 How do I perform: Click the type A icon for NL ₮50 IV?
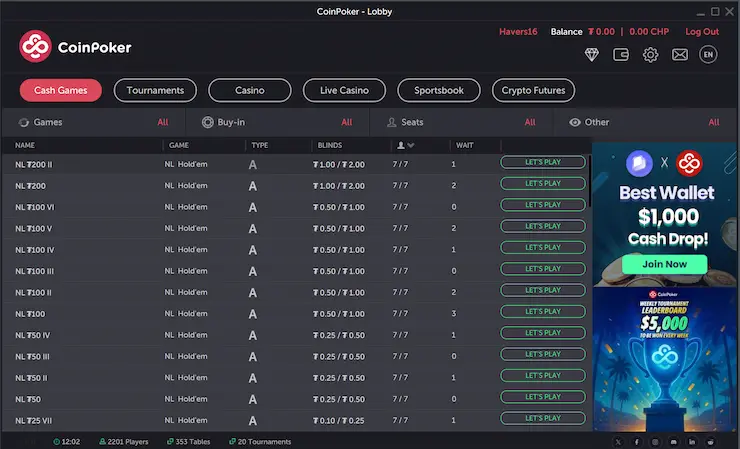pos(253,335)
